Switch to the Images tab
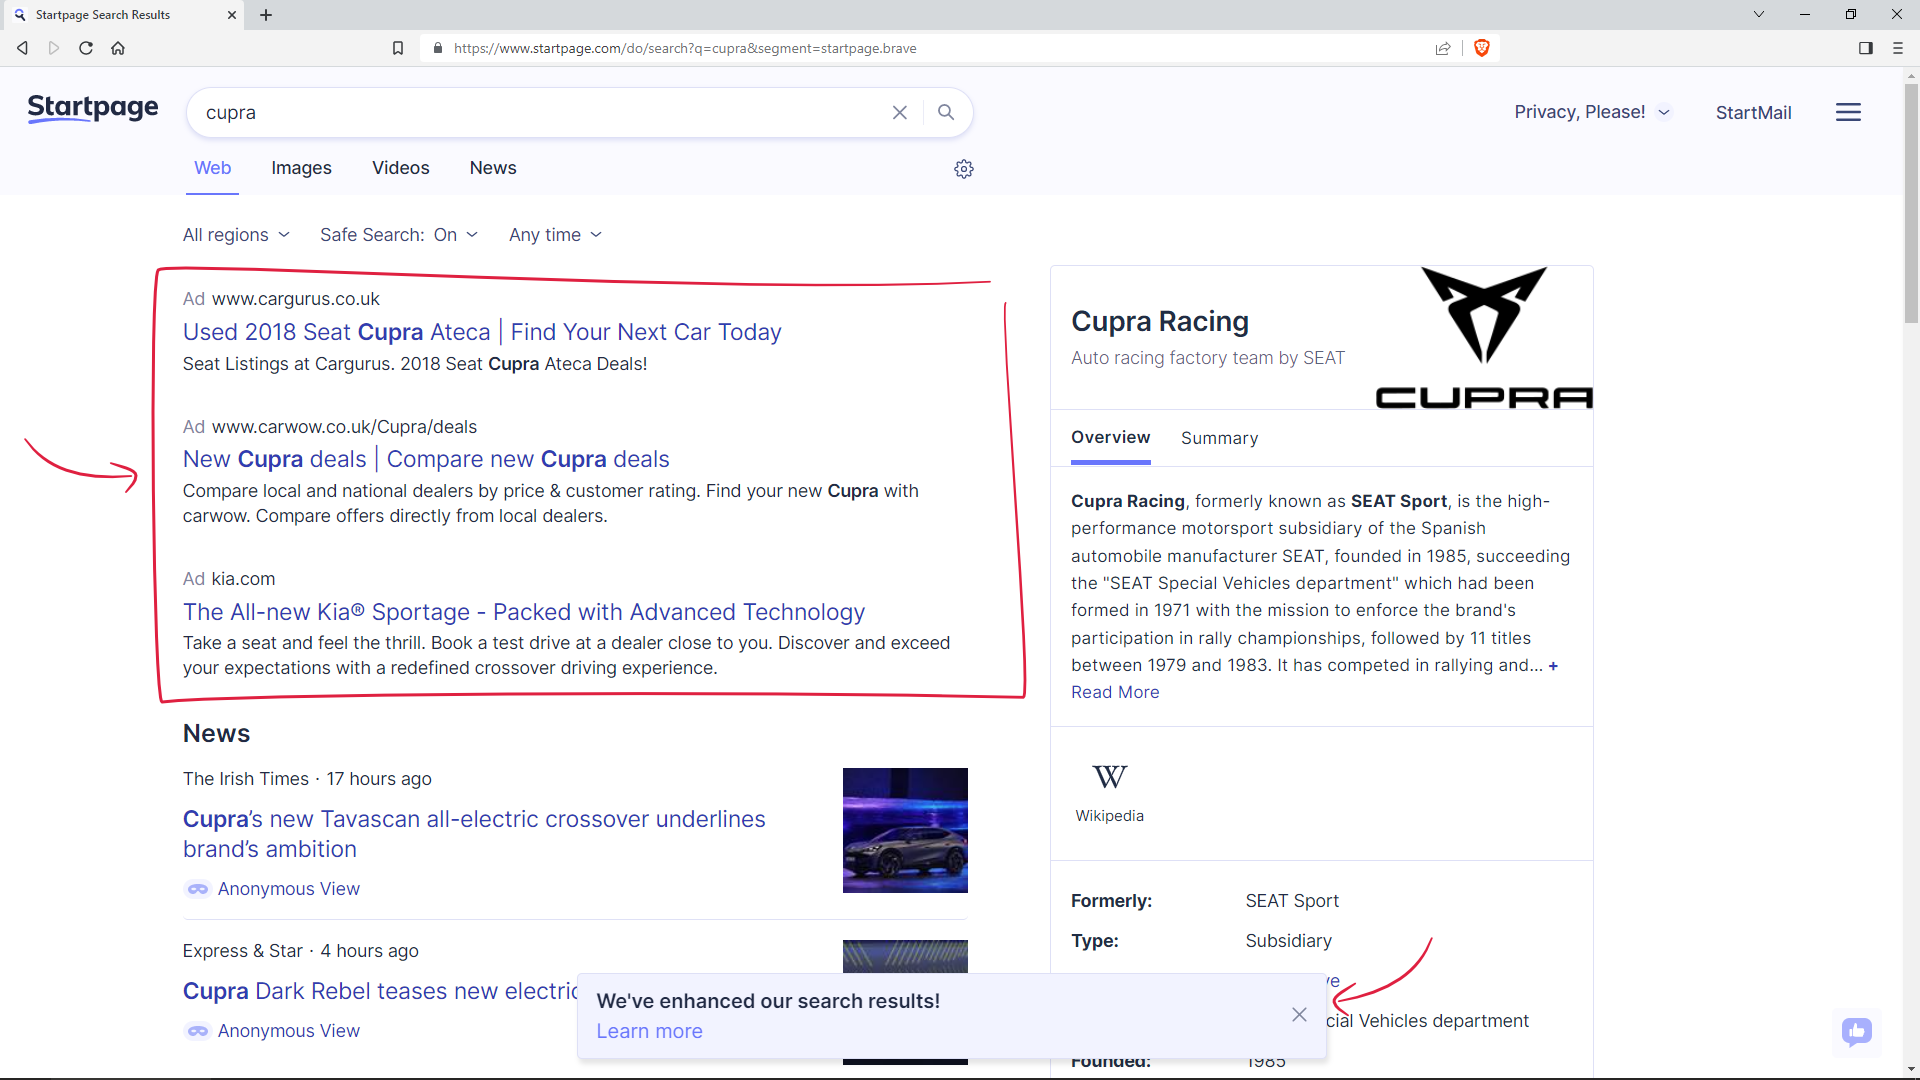This screenshot has height=1080, width=1920. (x=301, y=168)
